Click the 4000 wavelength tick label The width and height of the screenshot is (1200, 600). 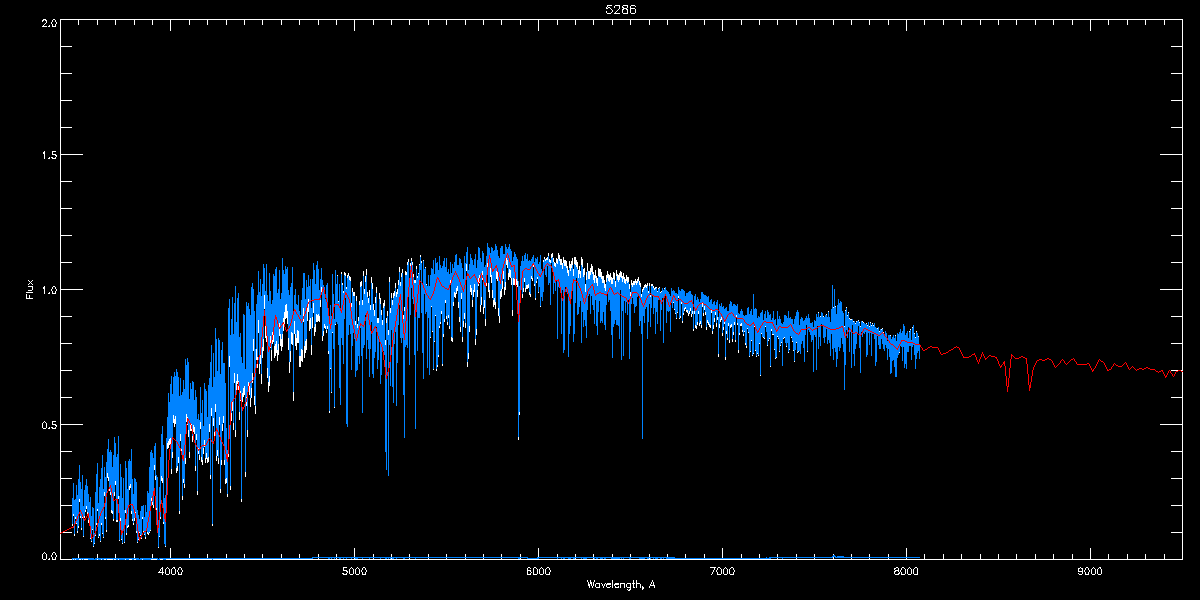pyautogui.click(x=171, y=572)
